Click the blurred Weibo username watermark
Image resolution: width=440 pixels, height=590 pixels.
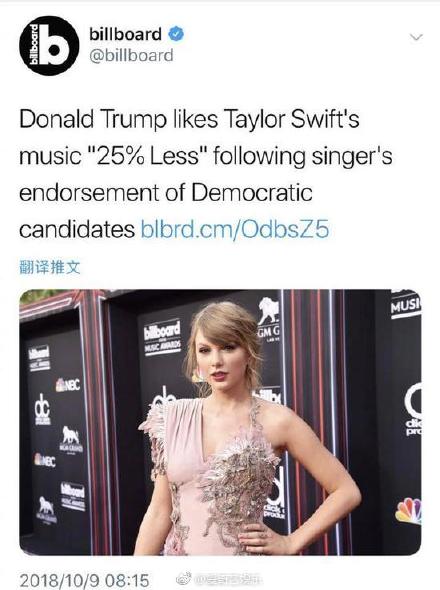229,578
